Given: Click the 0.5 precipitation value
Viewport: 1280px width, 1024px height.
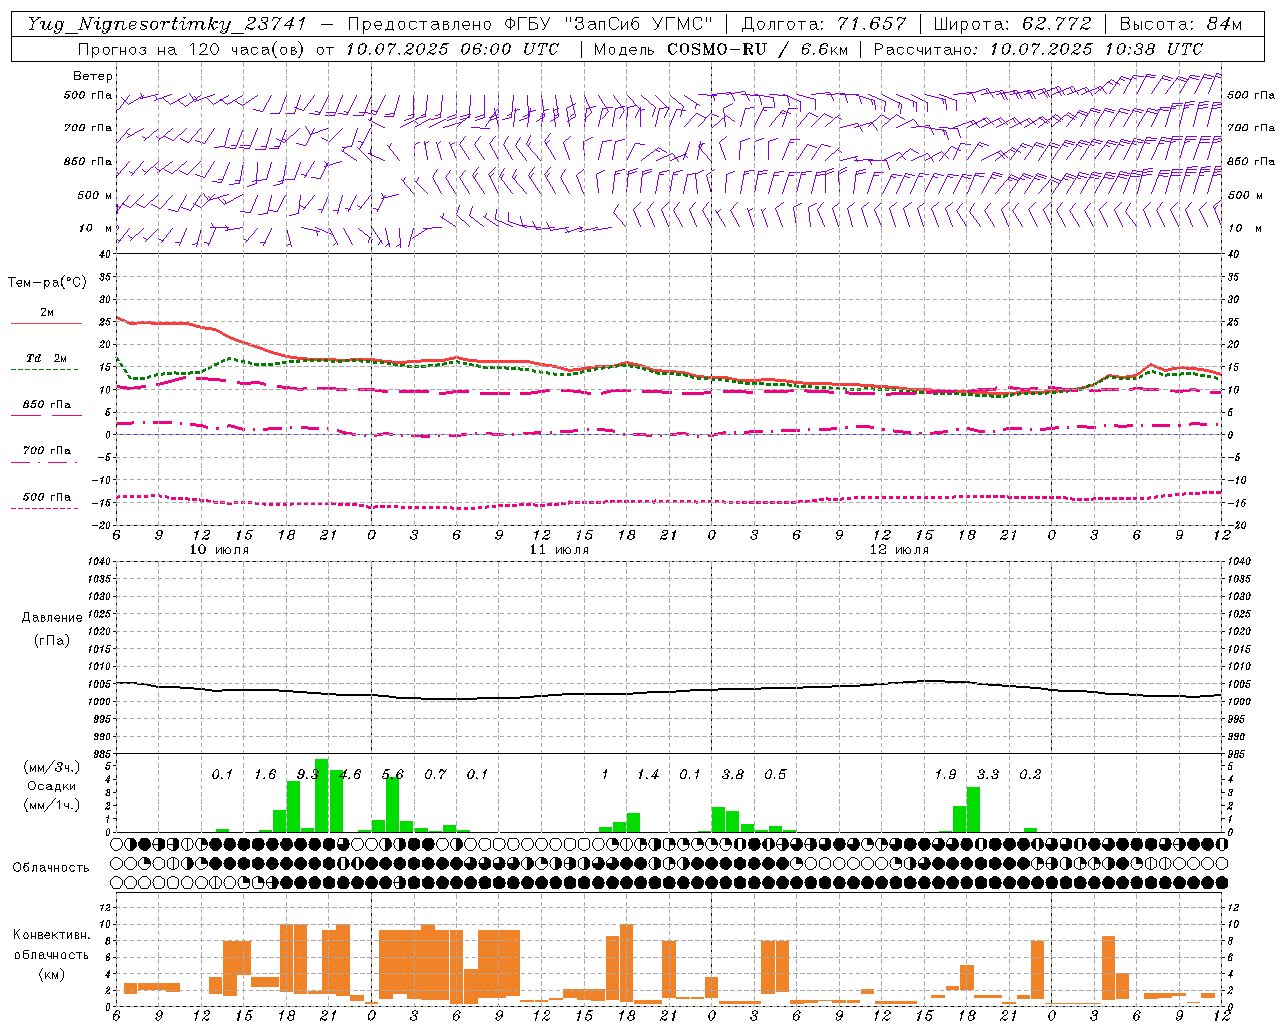Looking at the screenshot, I should (775, 775).
